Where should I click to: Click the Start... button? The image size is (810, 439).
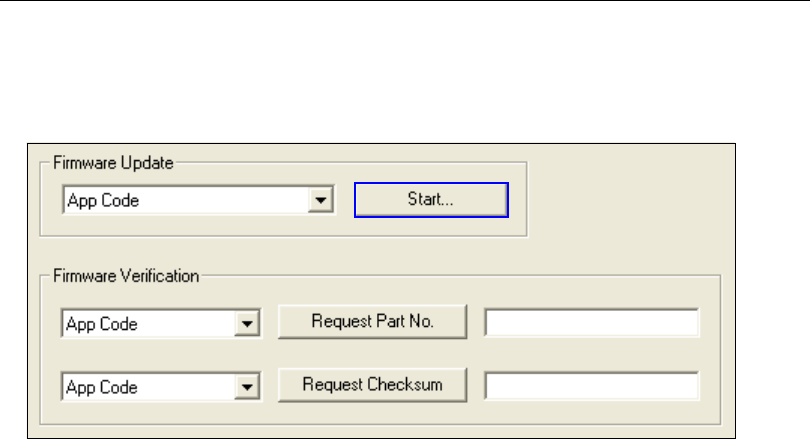430,200
